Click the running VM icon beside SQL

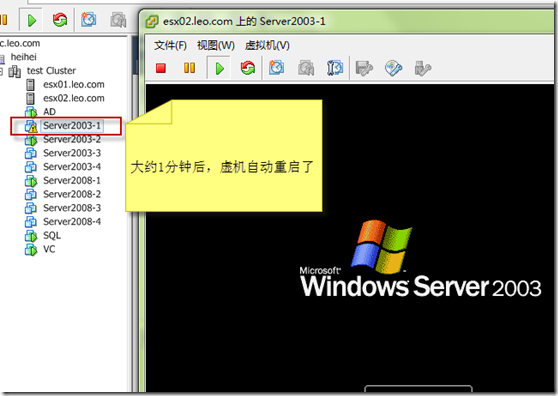pos(31,236)
